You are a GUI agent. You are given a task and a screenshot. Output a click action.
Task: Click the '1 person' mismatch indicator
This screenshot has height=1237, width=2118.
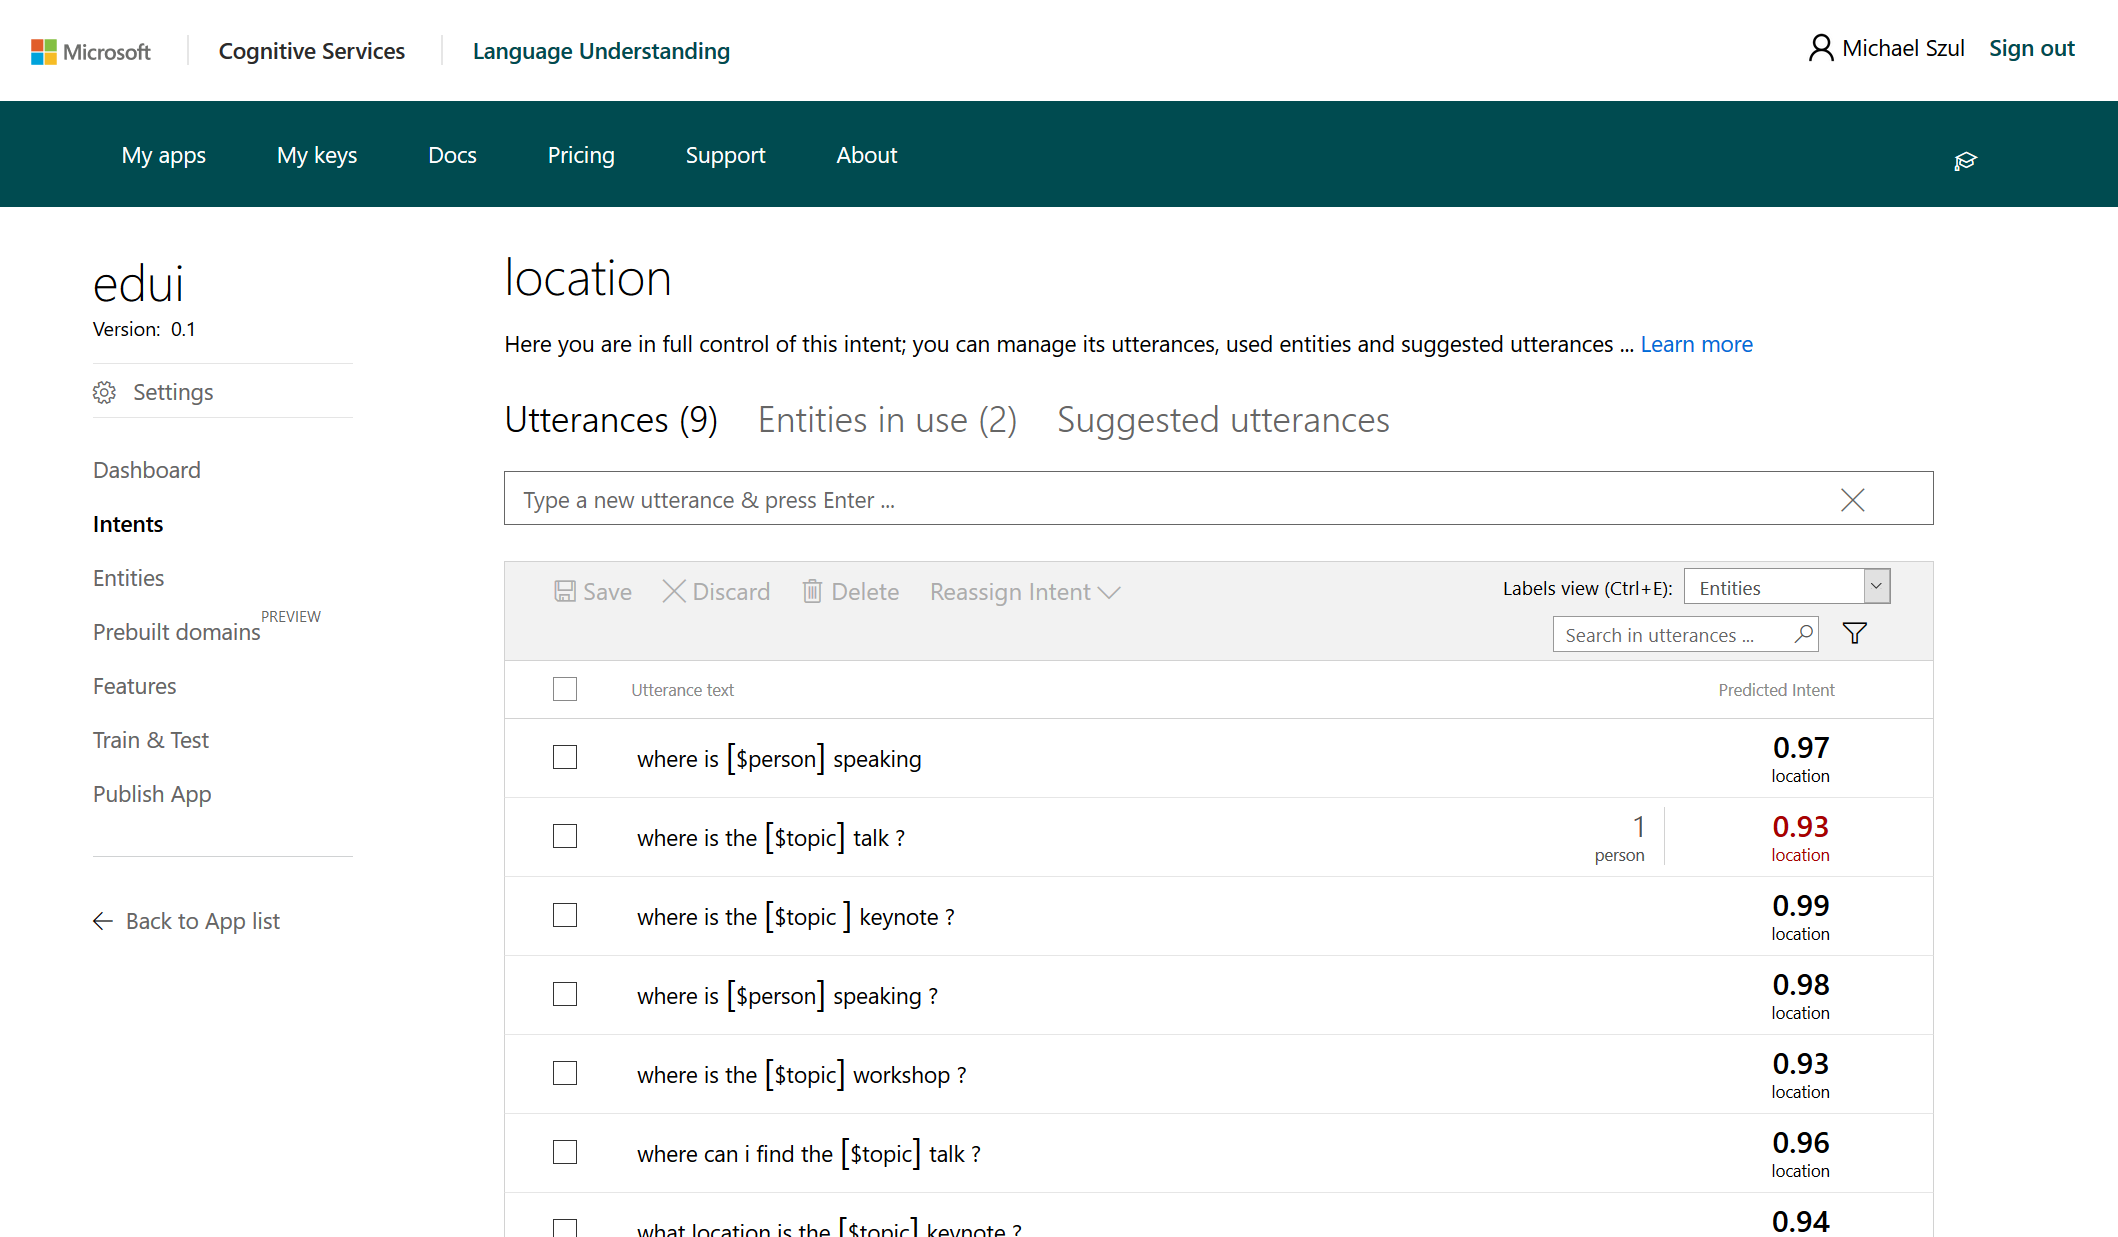[x=1620, y=838]
